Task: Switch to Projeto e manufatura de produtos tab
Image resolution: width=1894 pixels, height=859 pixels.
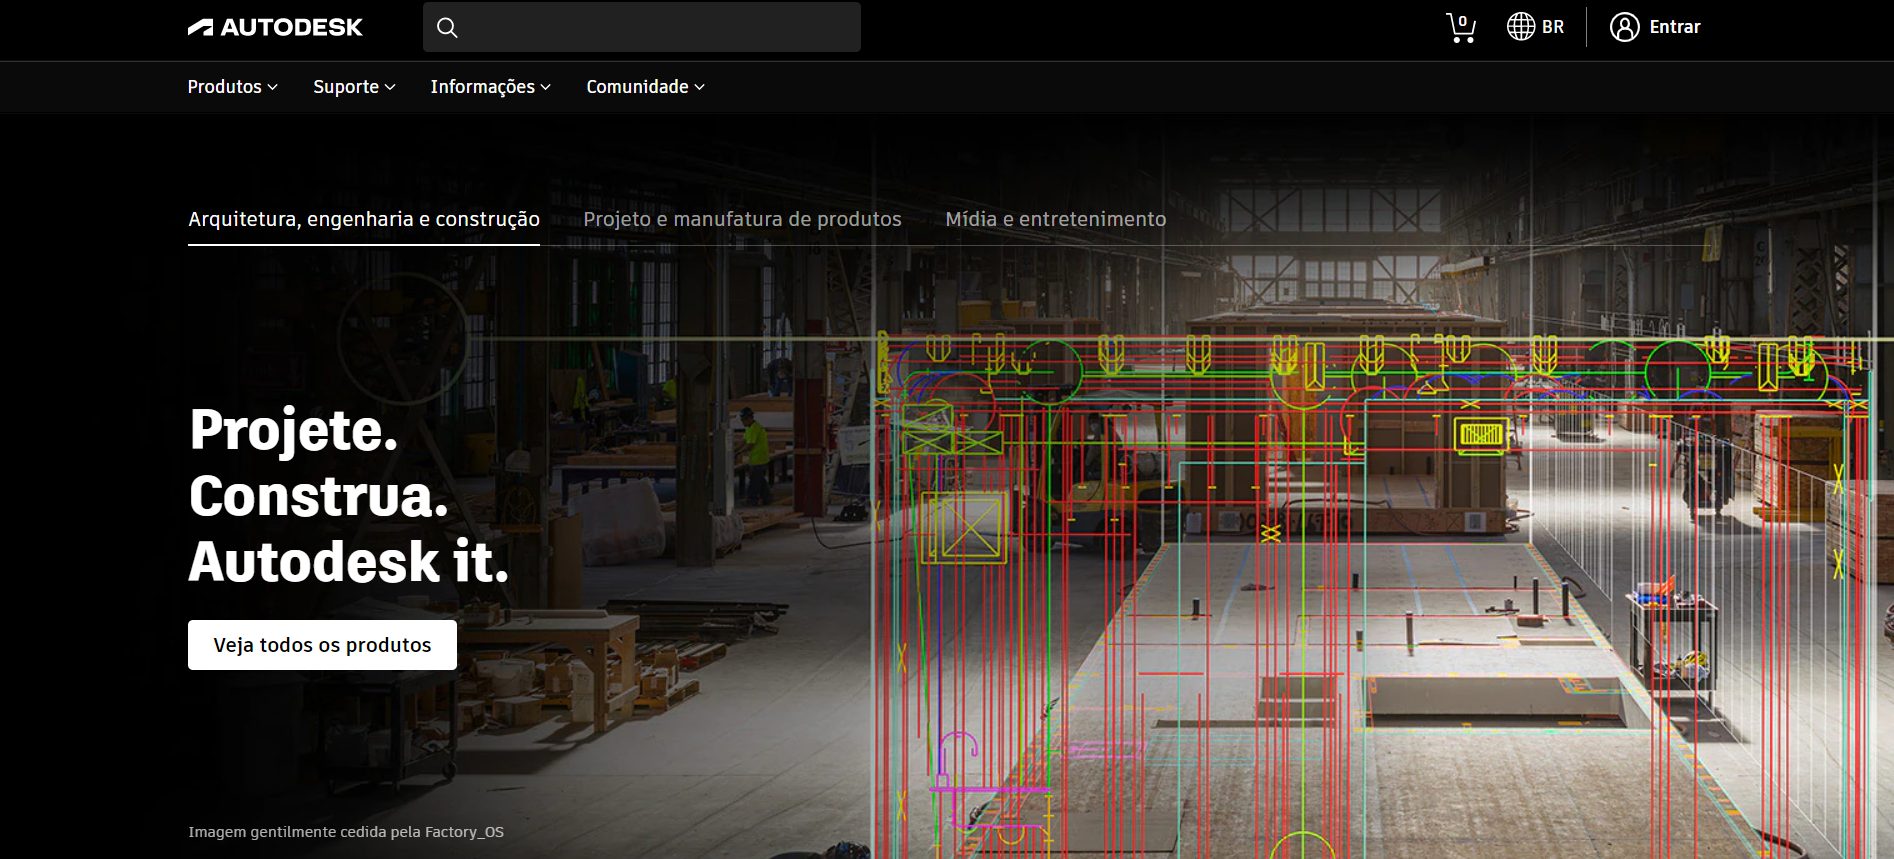Action: [x=742, y=219]
